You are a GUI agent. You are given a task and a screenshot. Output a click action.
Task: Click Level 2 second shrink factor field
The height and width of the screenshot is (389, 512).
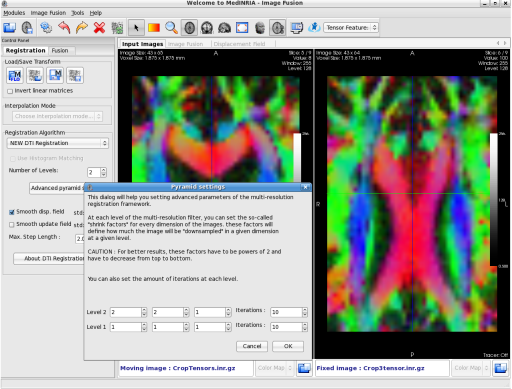[168, 312]
